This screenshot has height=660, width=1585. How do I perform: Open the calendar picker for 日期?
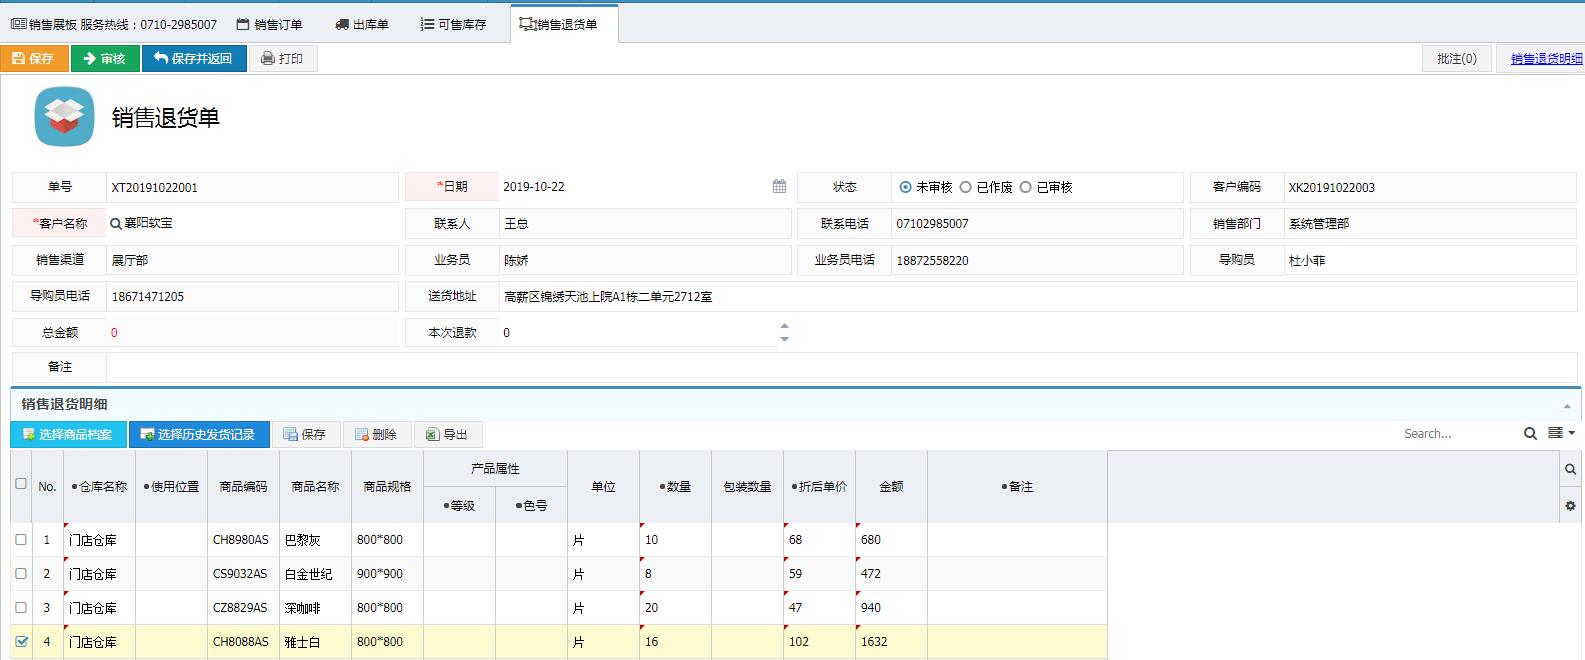(779, 187)
